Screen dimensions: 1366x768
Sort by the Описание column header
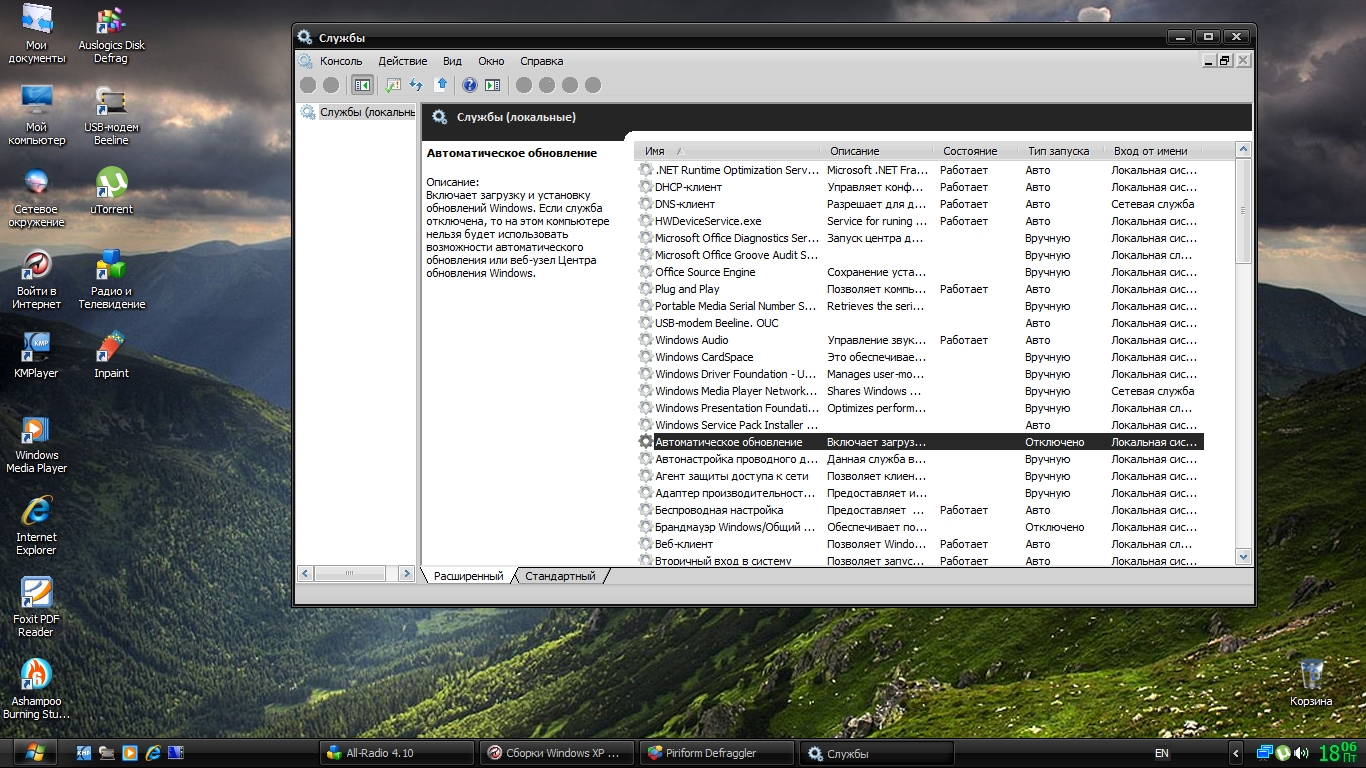tap(878, 151)
